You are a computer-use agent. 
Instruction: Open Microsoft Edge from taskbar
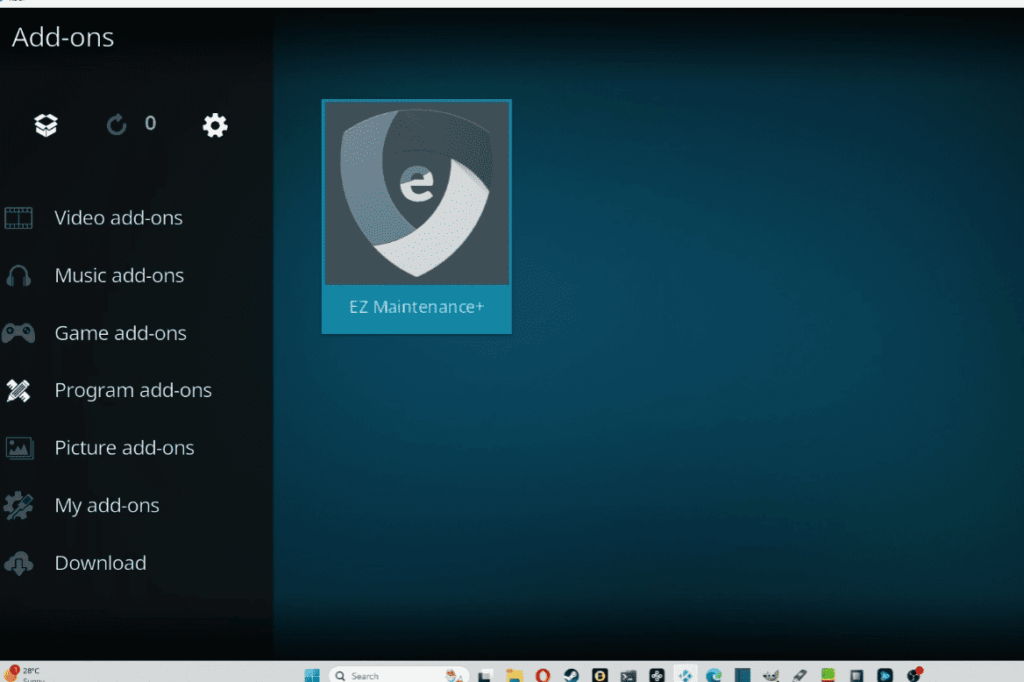[x=714, y=675]
